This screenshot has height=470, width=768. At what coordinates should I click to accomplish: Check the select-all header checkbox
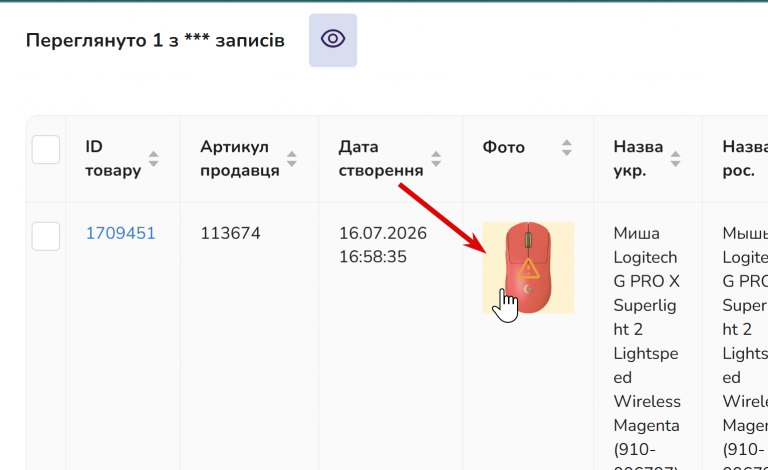coord(46,149)
